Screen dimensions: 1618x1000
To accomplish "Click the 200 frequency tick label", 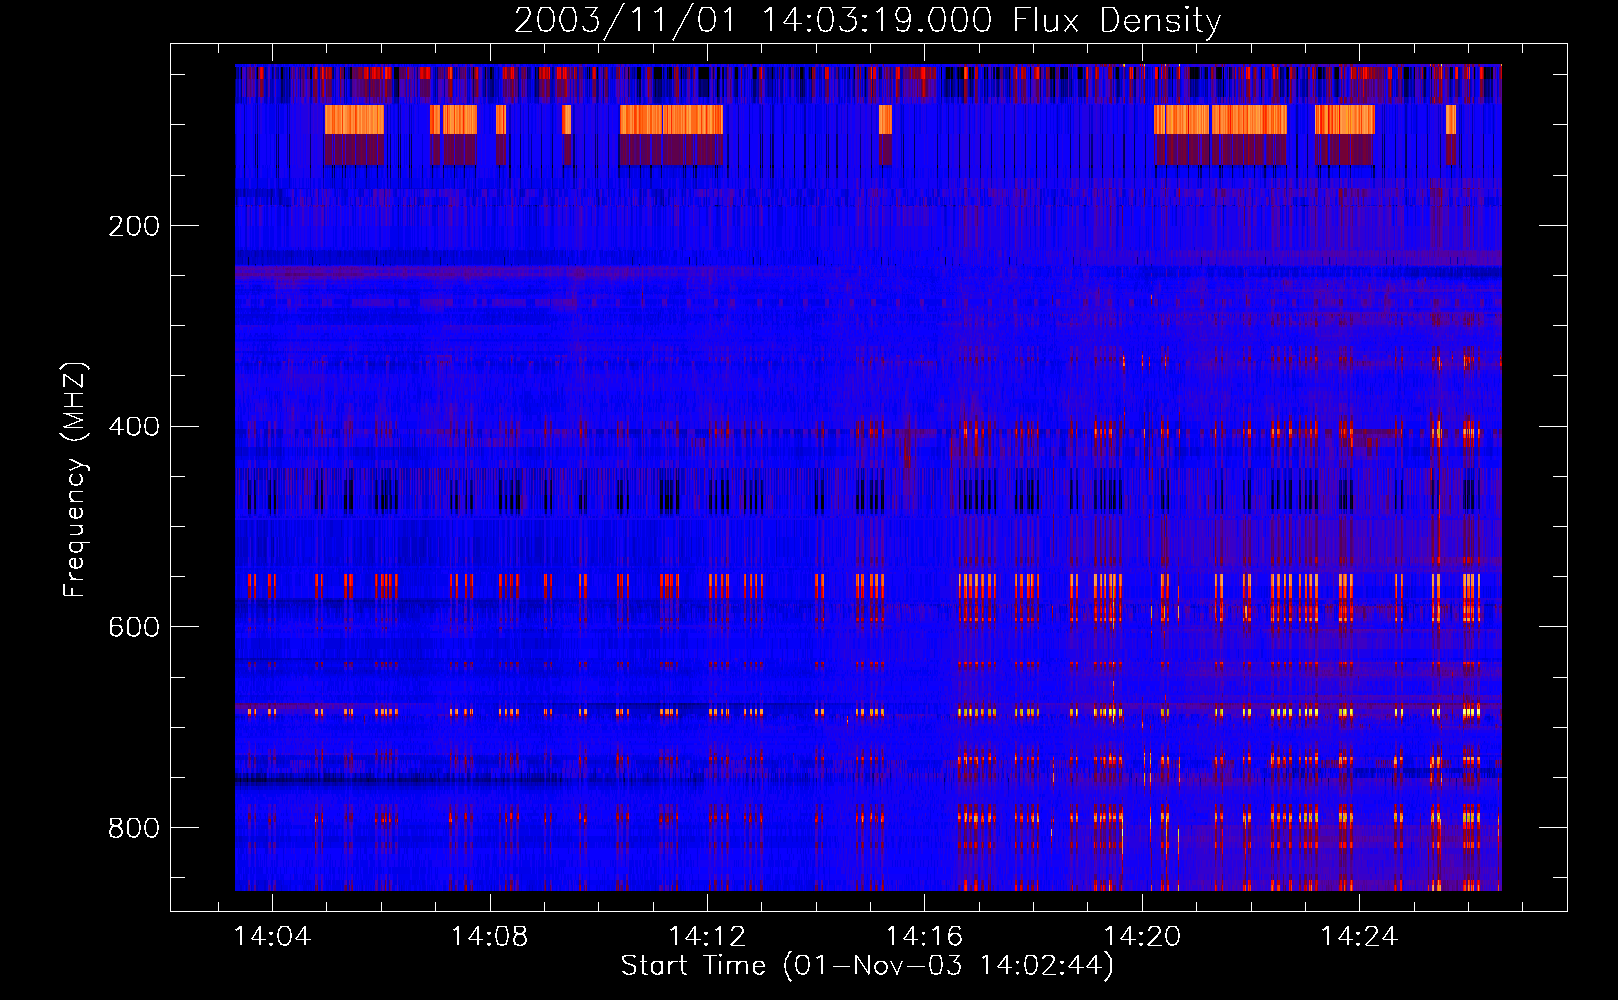I will (x=134, y=226).
